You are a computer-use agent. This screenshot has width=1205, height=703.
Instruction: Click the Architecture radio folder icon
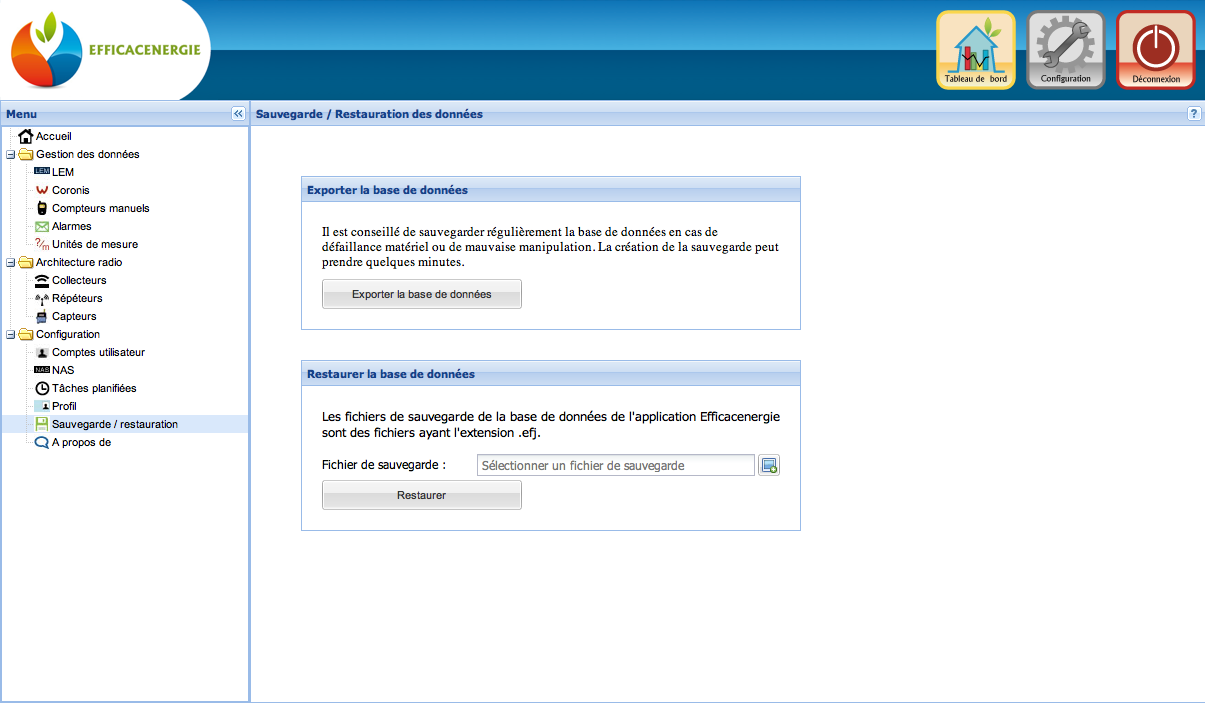click(x=26, y=262)
